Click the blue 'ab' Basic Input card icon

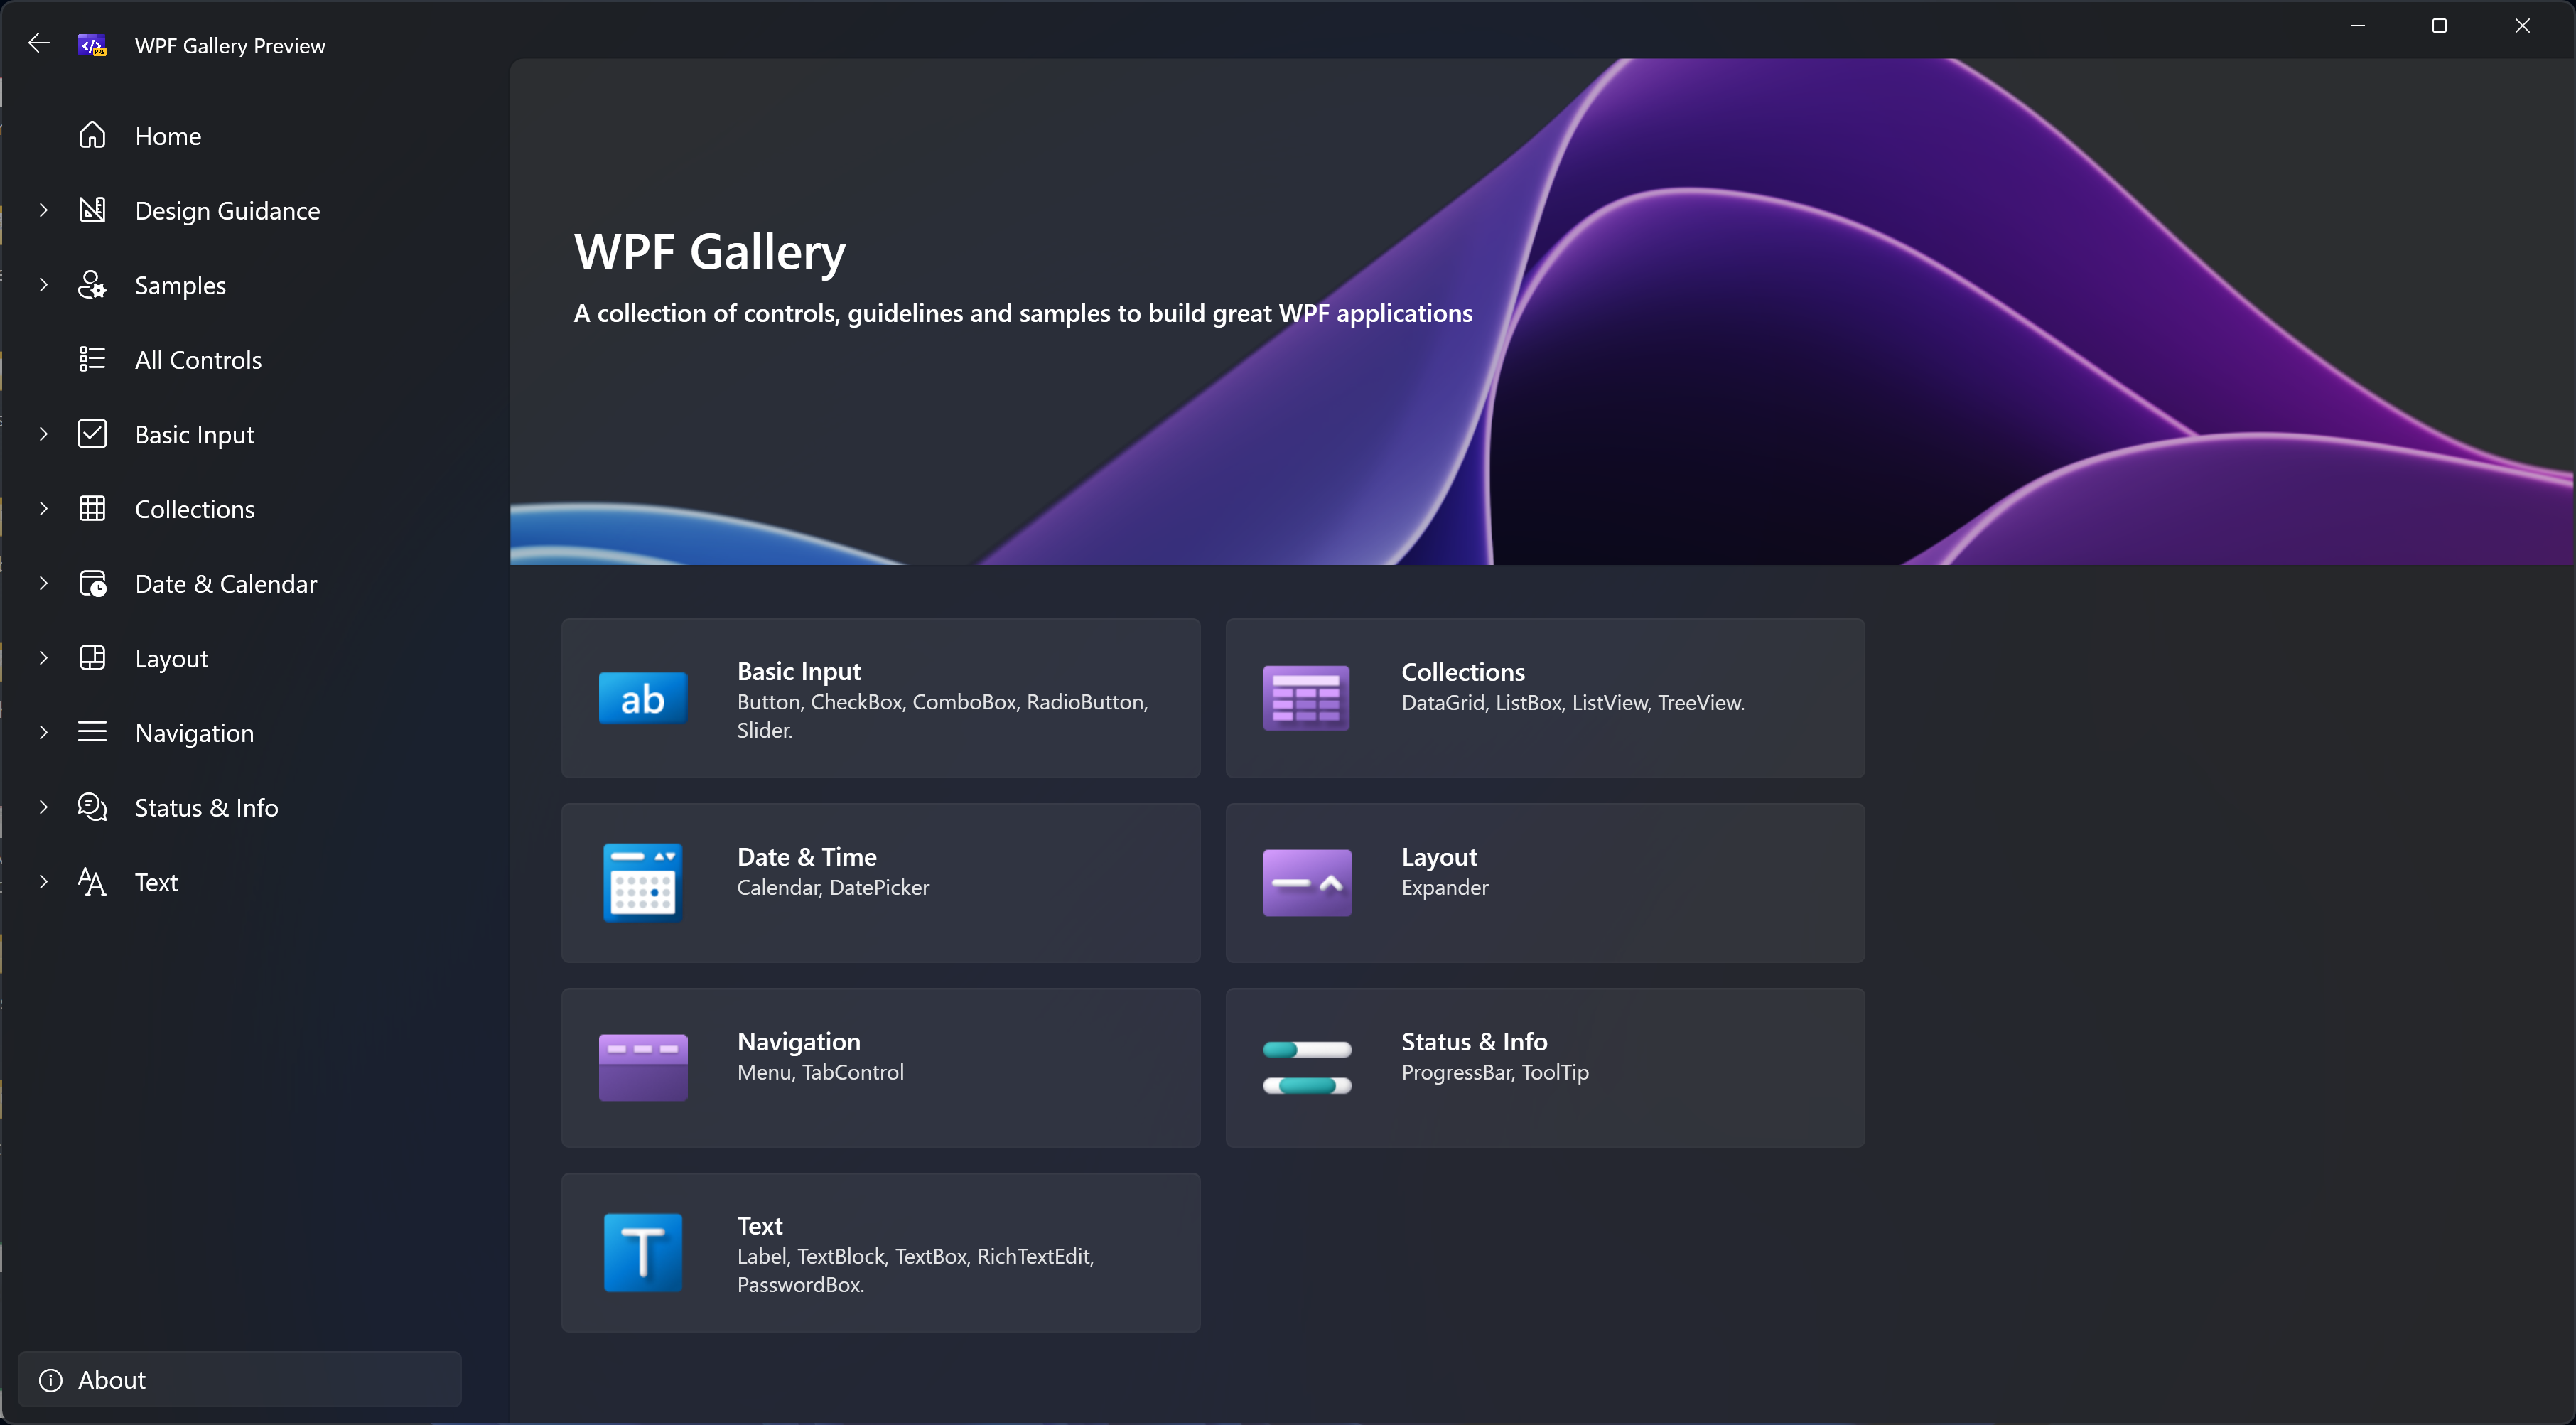point(643,698)
